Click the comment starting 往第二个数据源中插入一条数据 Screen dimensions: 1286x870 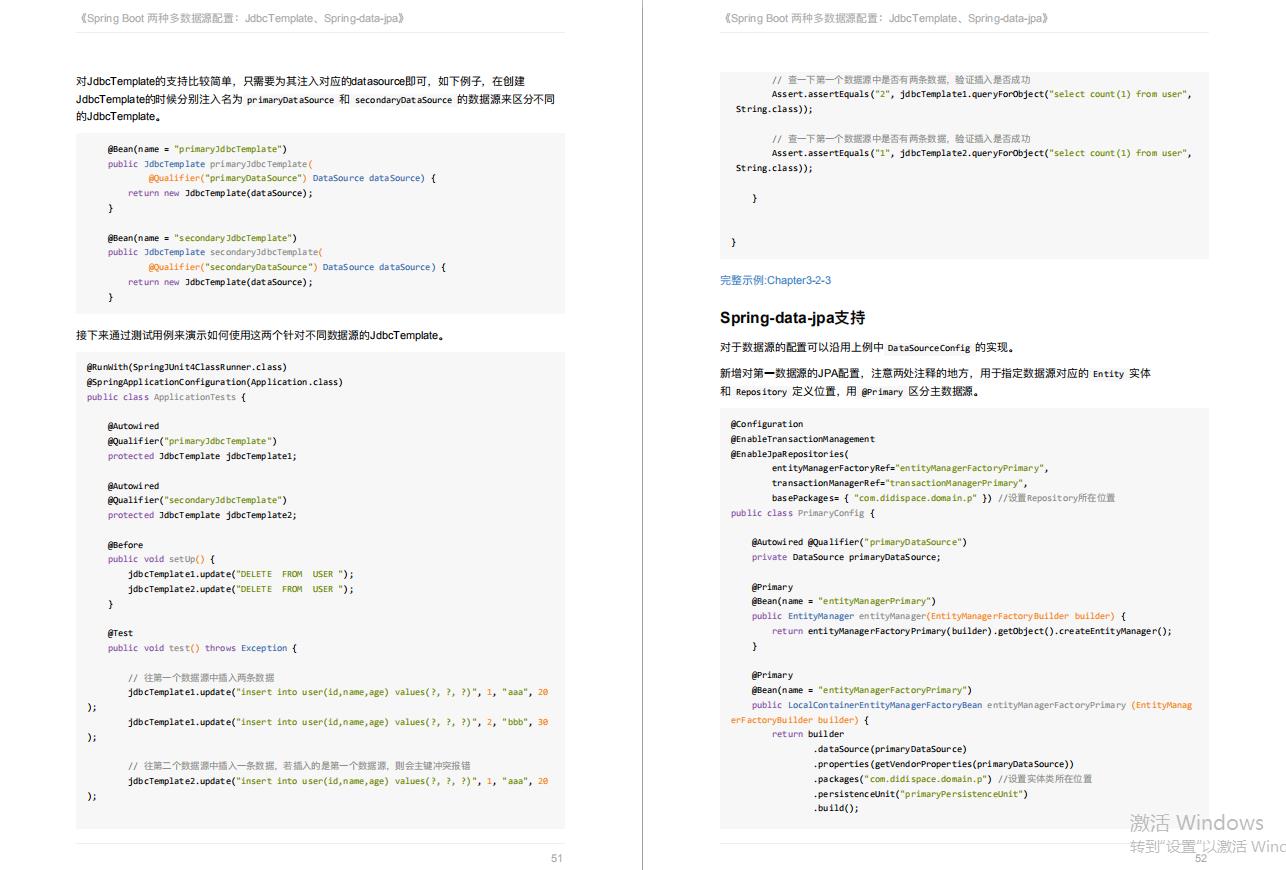click(x=299, y=766)
